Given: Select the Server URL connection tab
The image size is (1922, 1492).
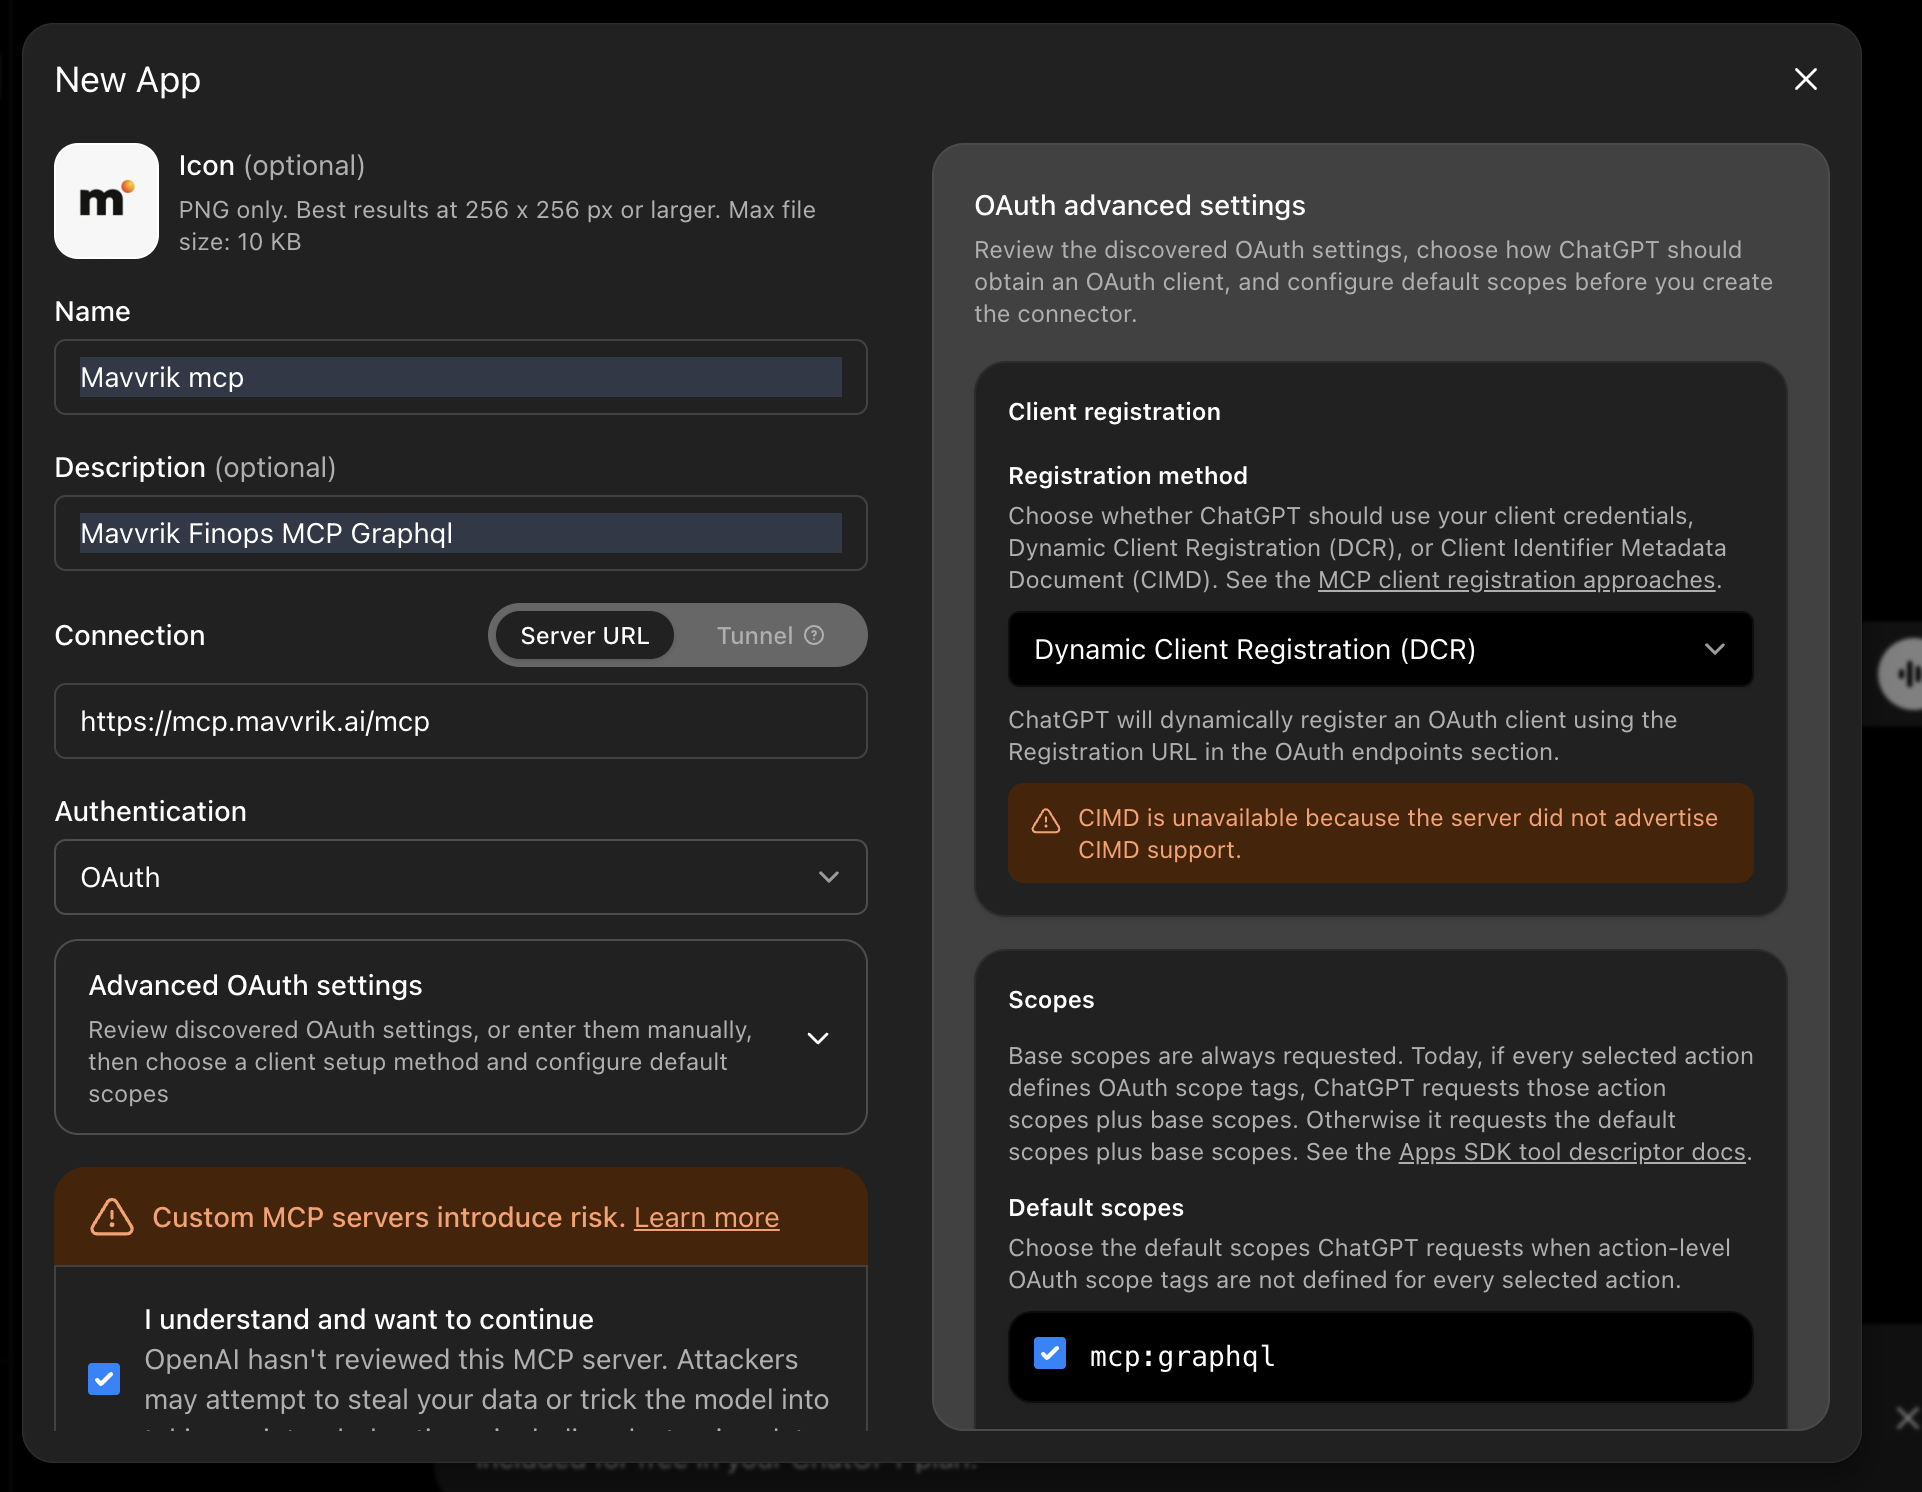Looking at the screenshot, I should pyautogui.click(x=585, y=636).
